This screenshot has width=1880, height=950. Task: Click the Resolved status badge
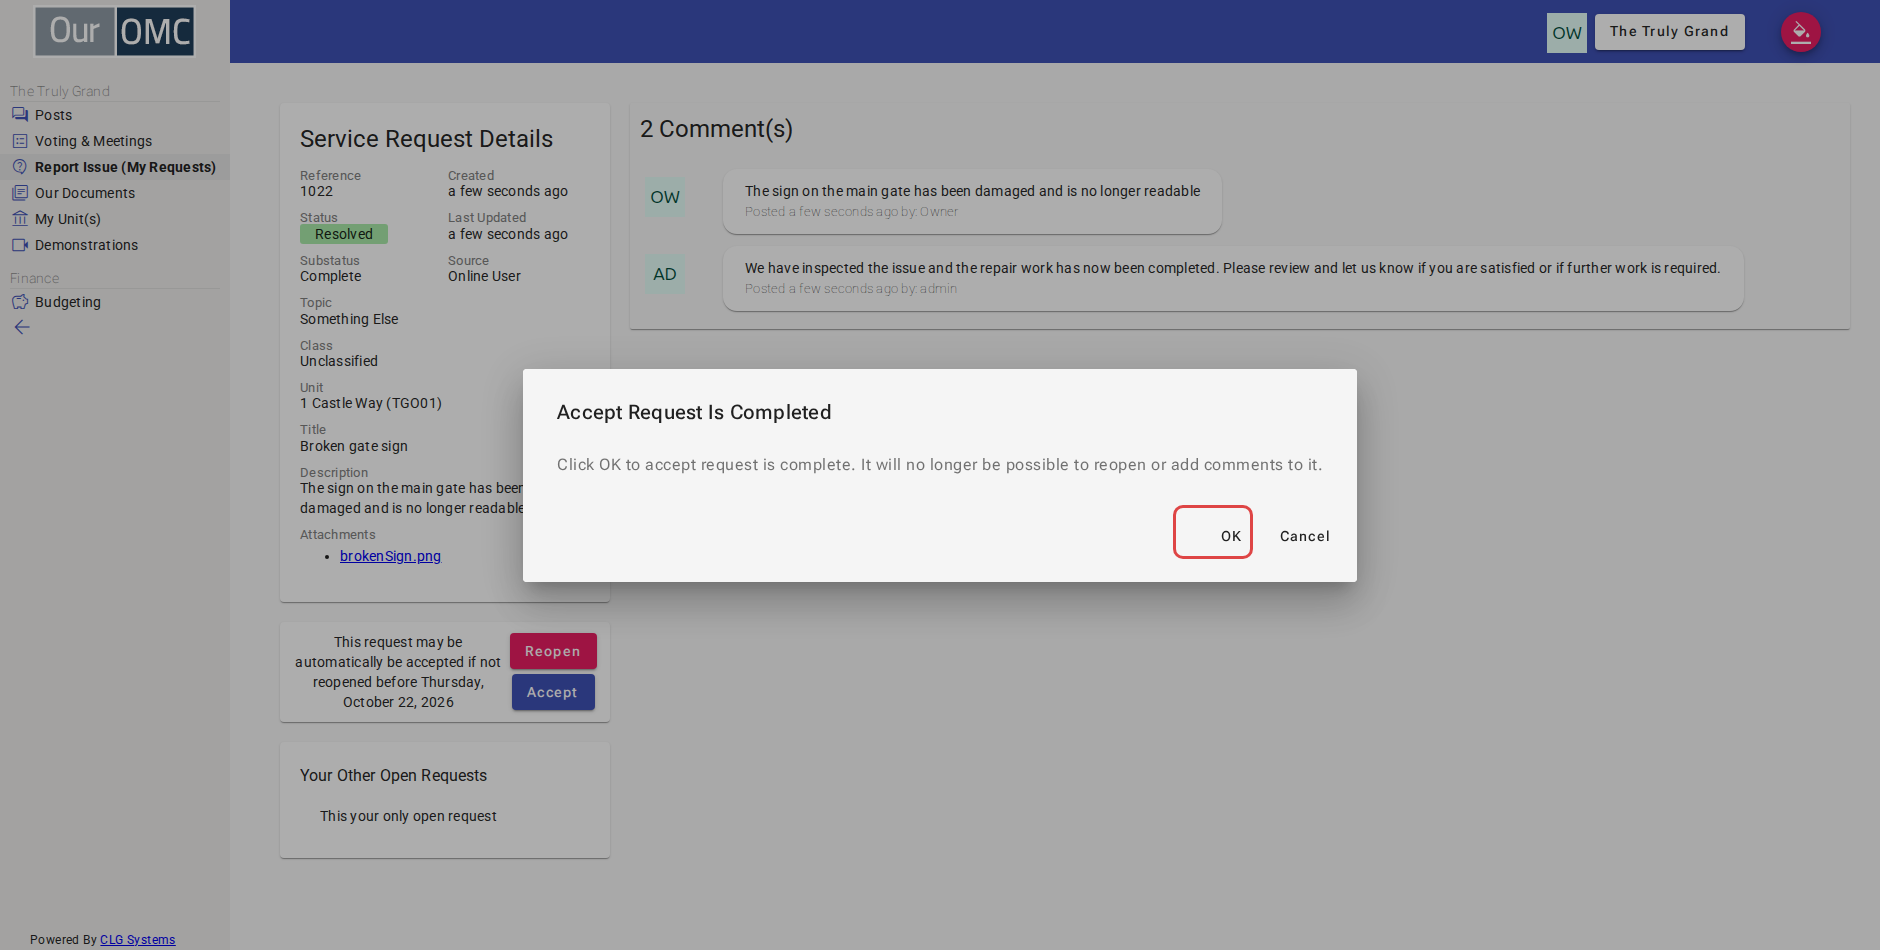(x=344, y=234)
